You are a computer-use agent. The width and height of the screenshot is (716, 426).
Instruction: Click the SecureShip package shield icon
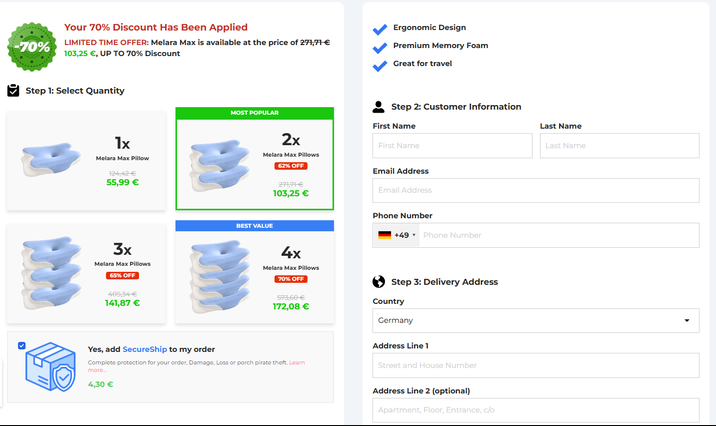pos(51,367)
